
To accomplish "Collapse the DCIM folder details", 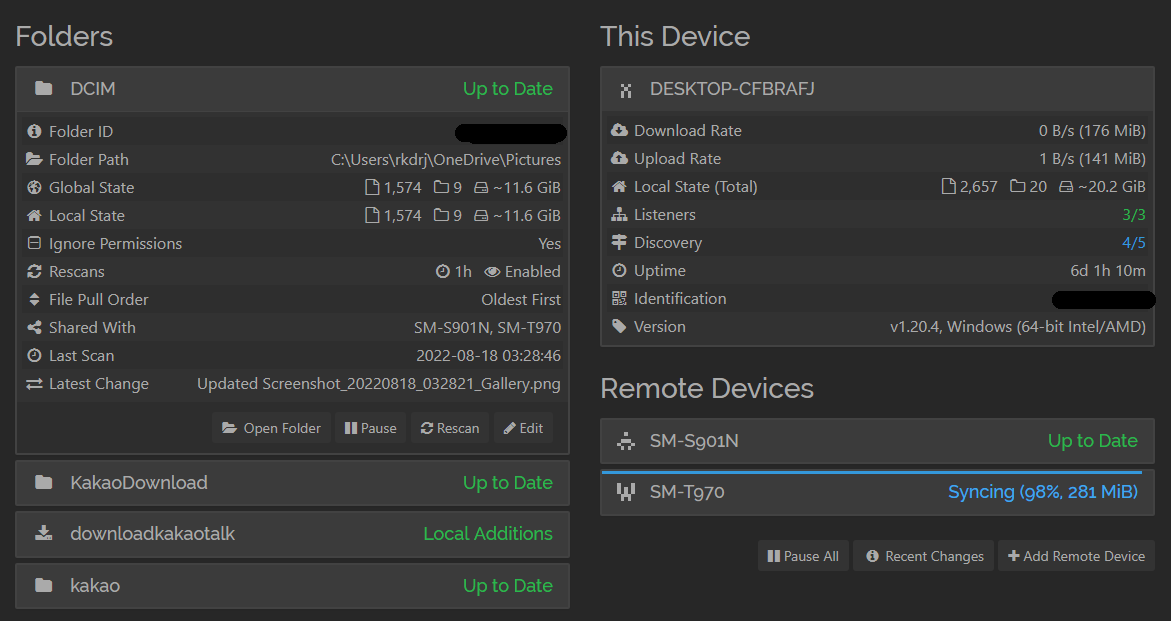I will 291,88.
